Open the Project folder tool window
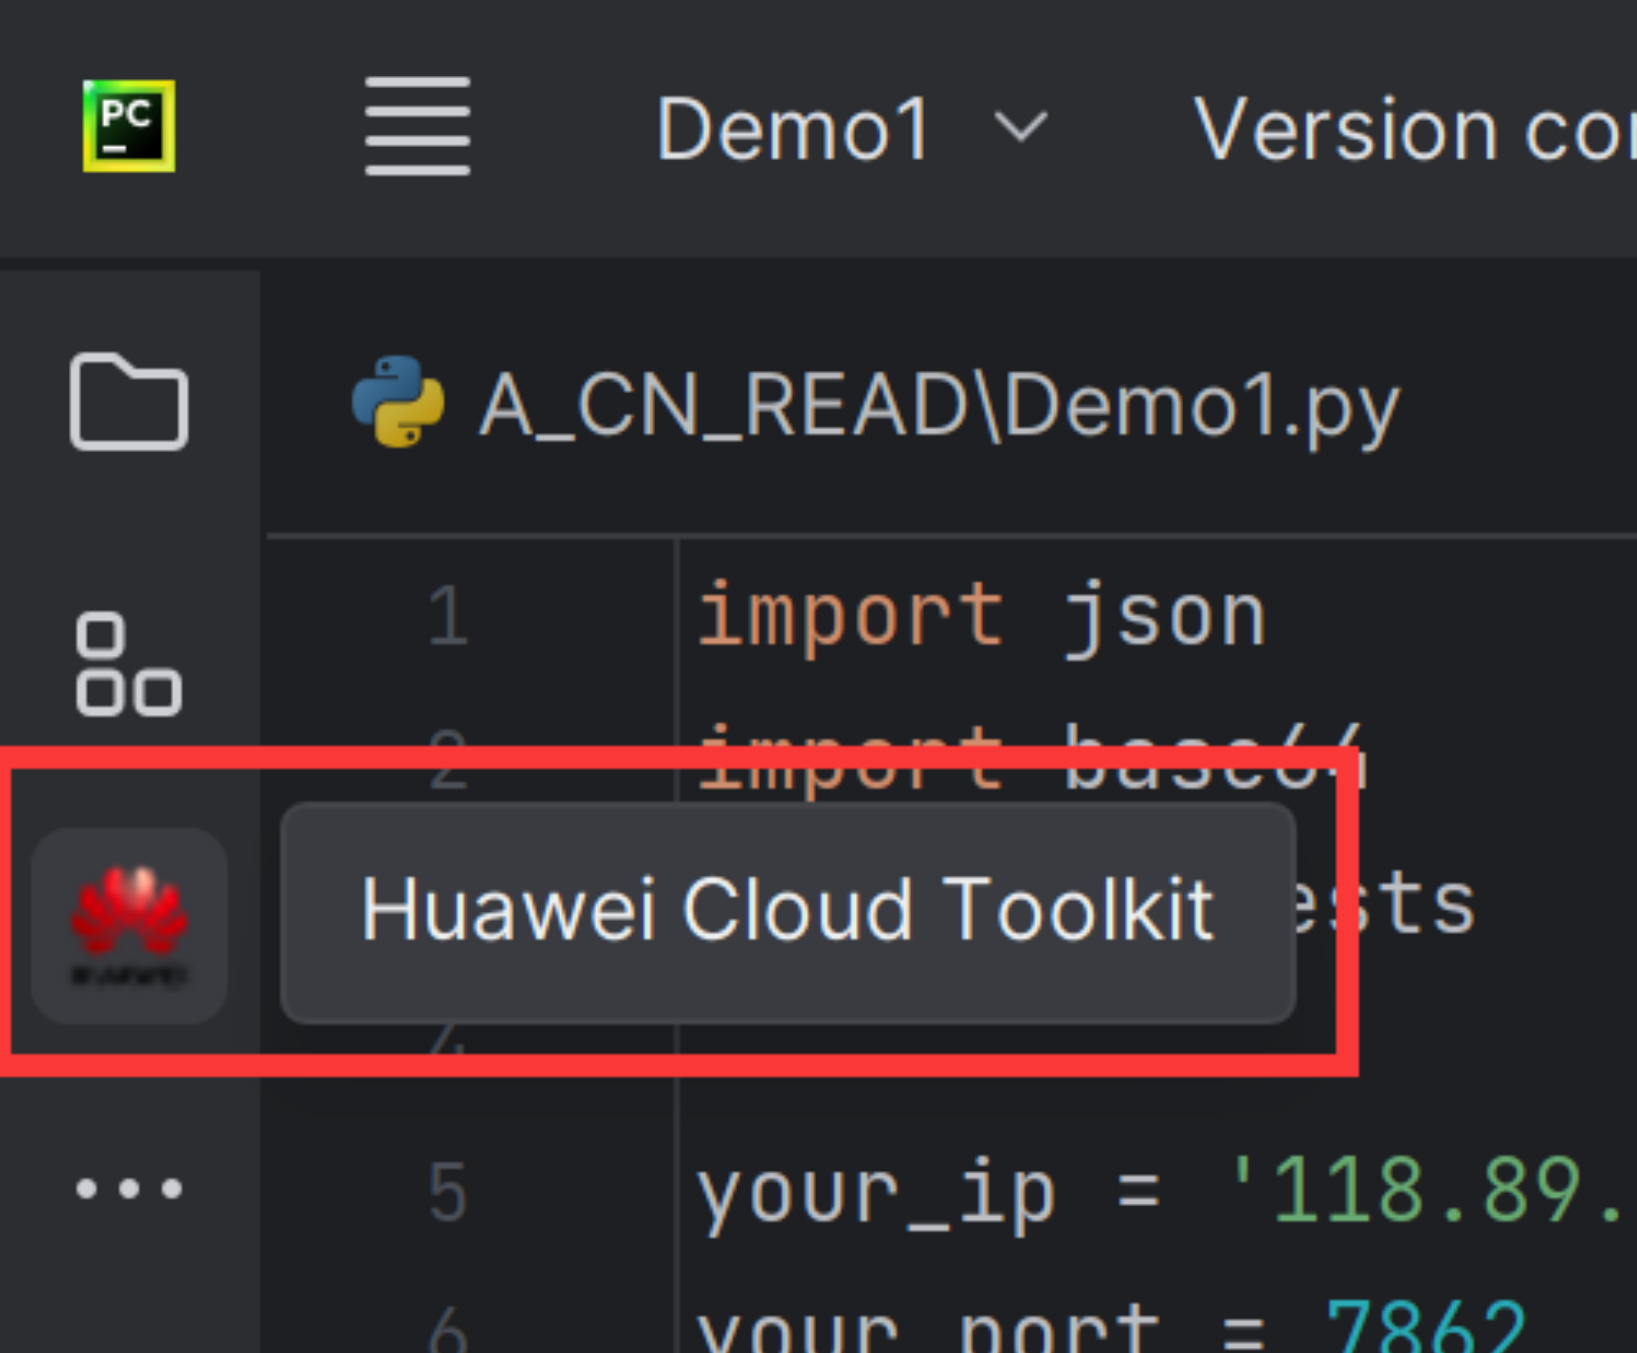Screen dimensions: 1637x1353 pyautogui.click(x=129, y=401)
